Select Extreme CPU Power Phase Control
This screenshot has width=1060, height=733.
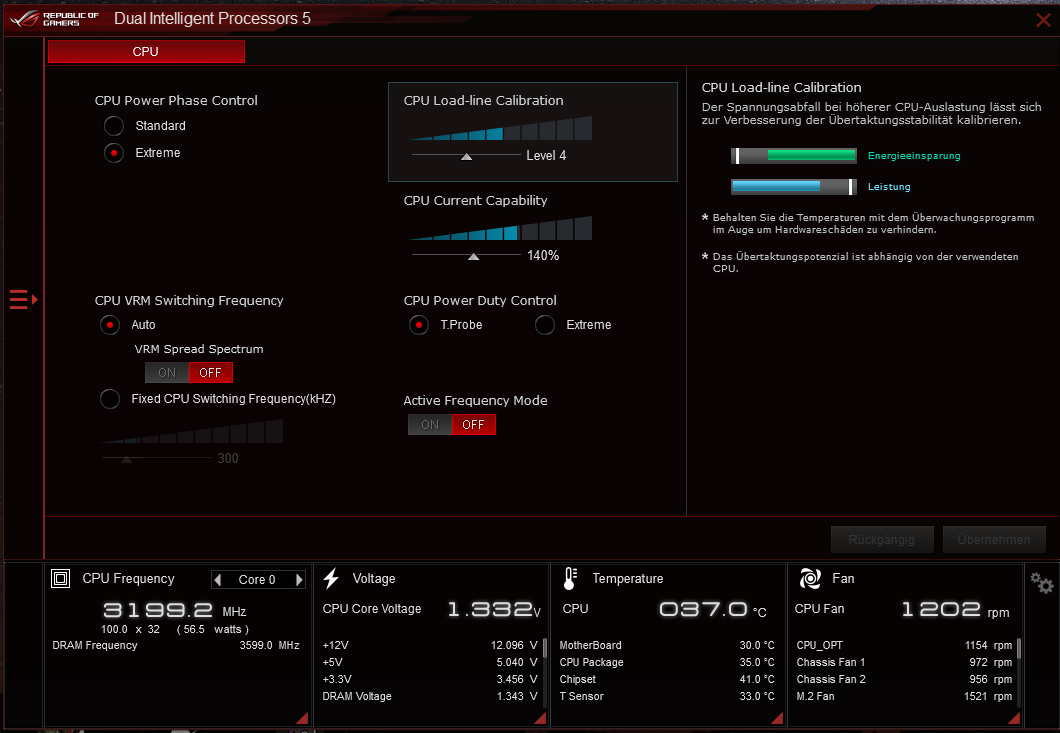(x=114, y=153)
